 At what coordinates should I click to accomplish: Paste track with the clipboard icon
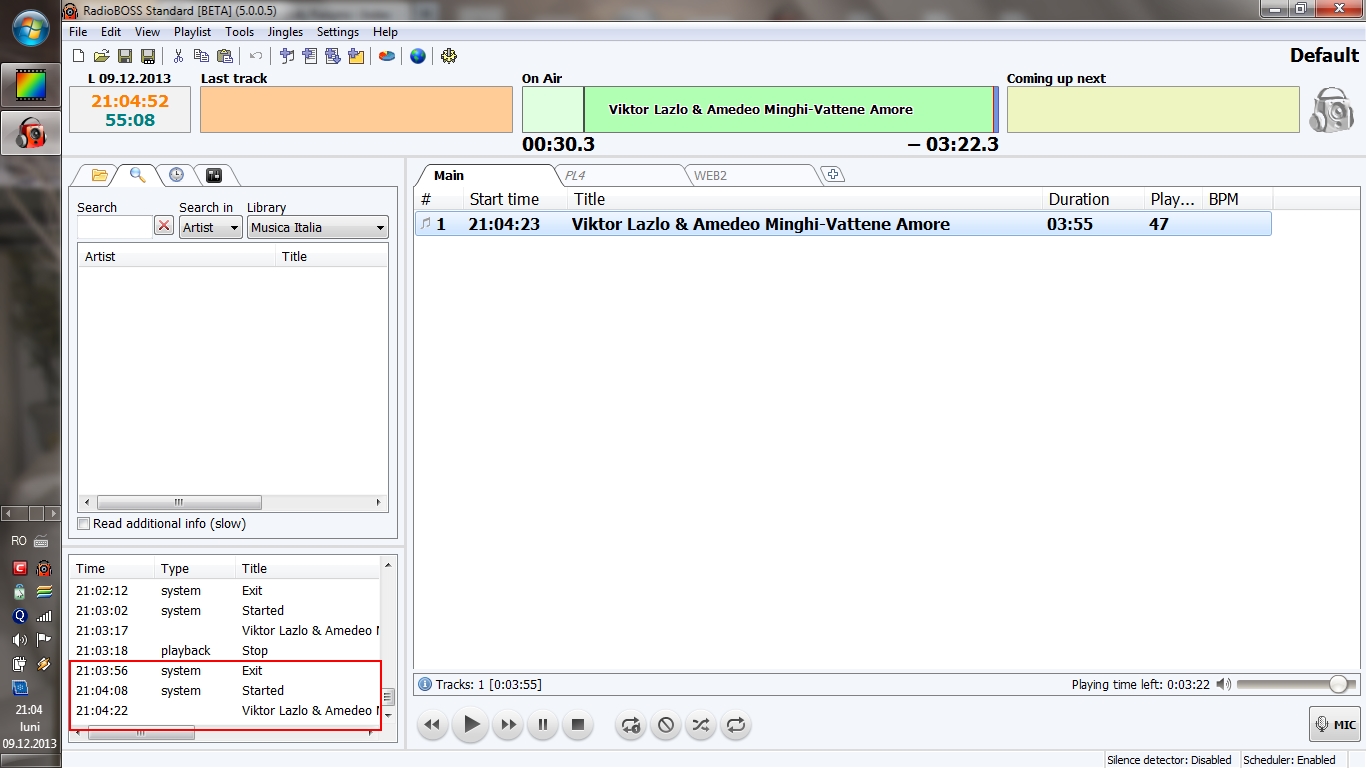(224, 56)
